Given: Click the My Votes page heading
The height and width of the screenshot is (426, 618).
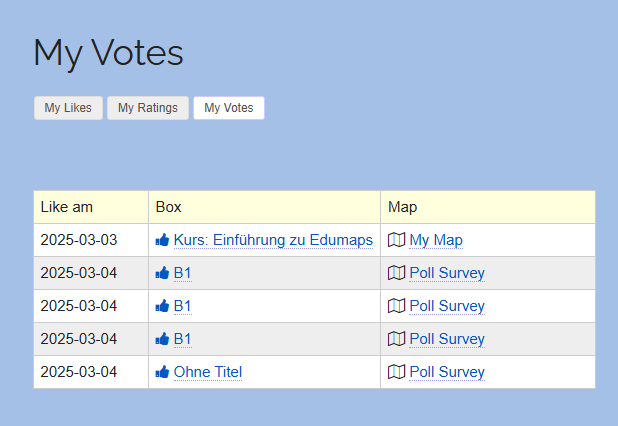Looking at the screenshot, I should coord(108,53).
